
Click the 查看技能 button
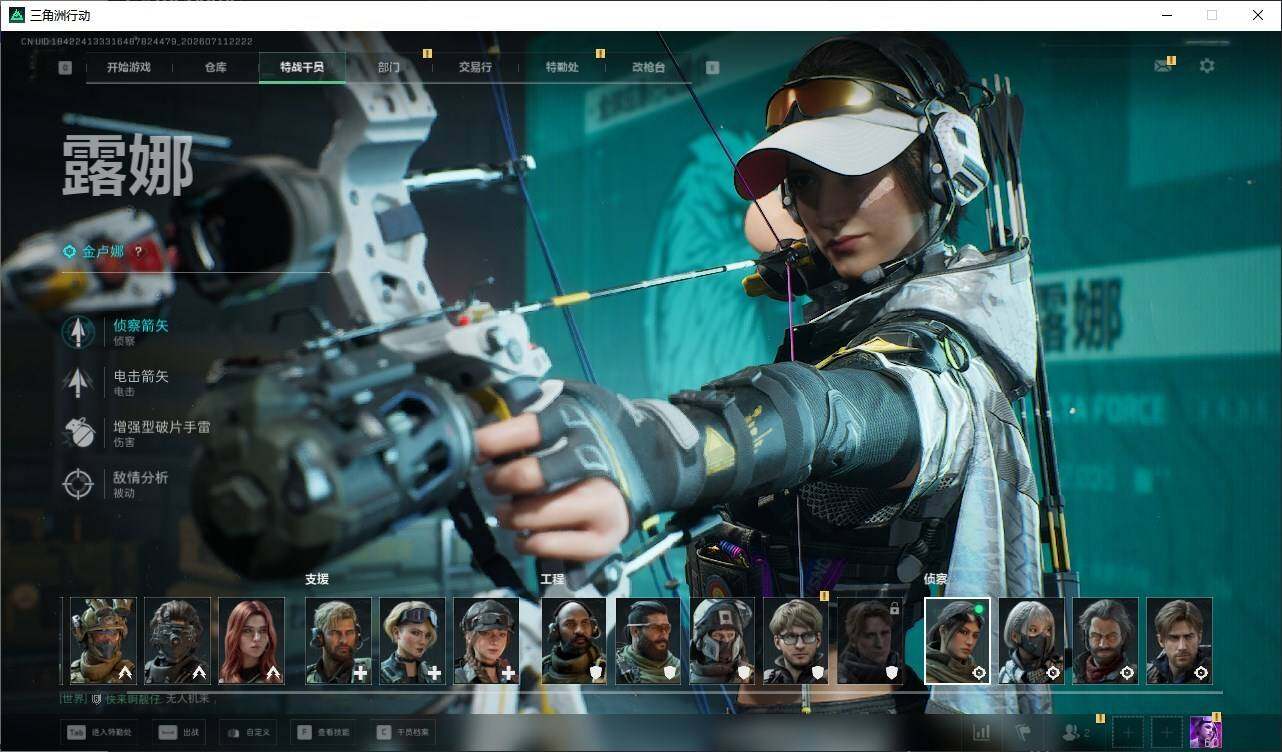coord(321,732)
